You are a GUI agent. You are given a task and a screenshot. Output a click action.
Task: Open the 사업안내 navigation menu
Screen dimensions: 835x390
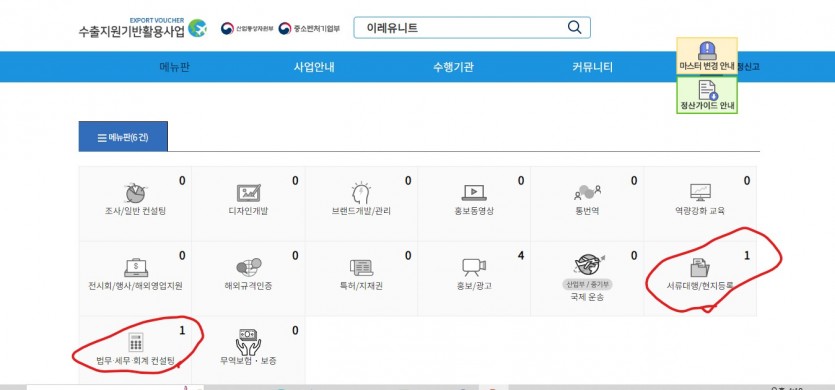pyautogui.click(x=314, y=67)
